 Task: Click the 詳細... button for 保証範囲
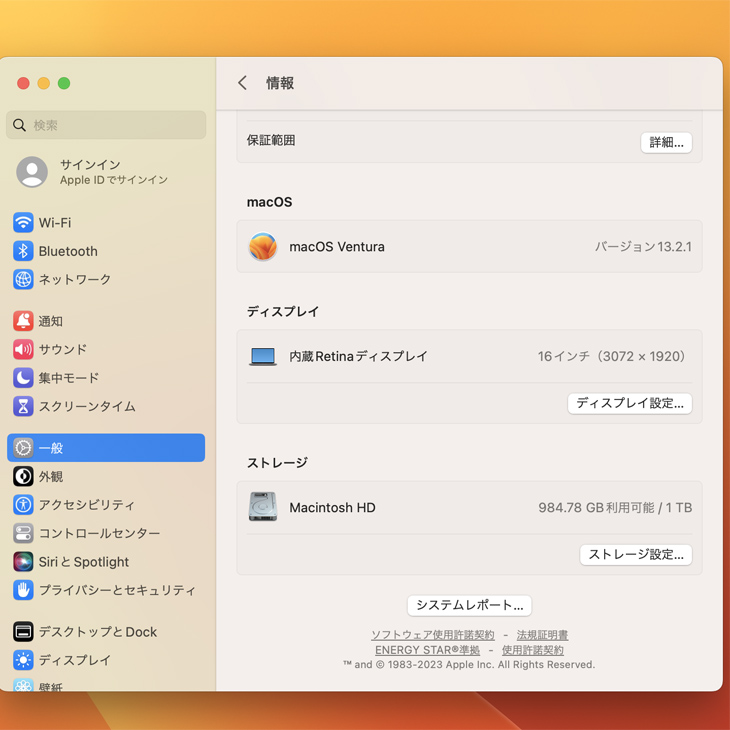[x=666, y=142]
